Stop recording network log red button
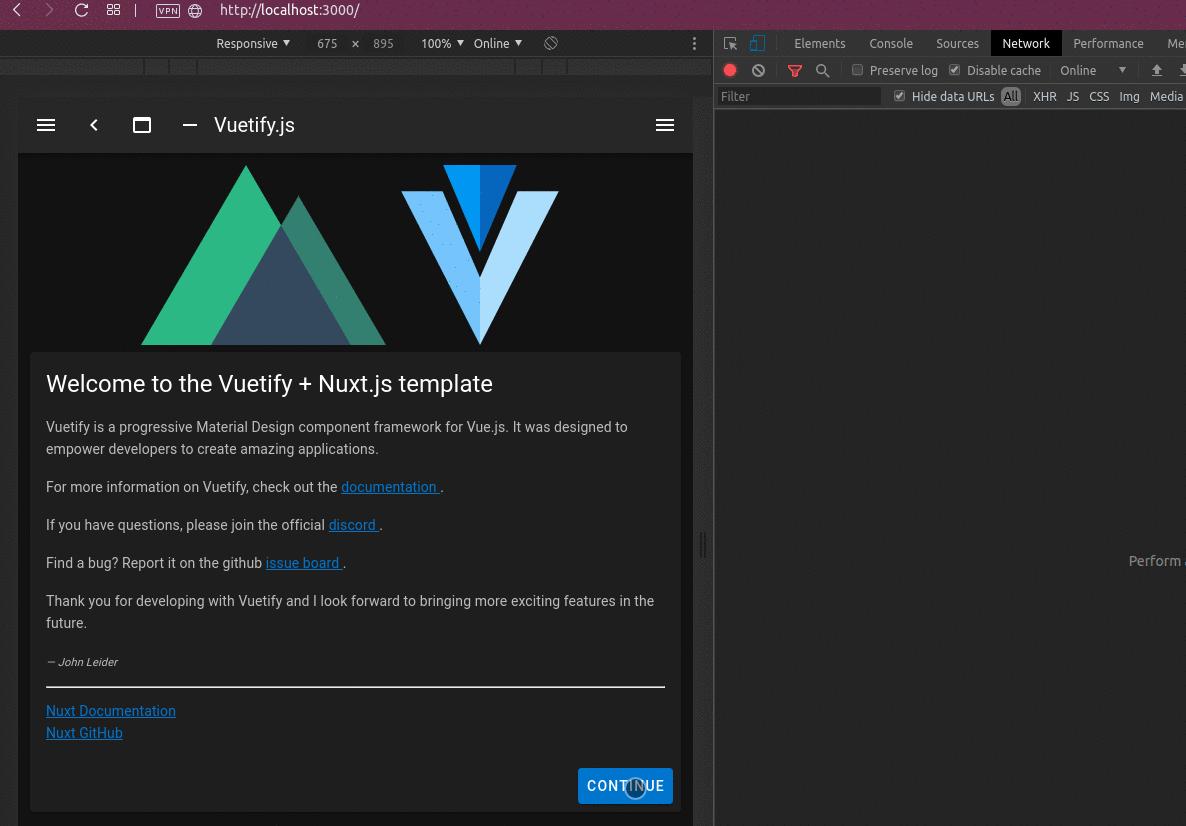 pyautogui.click(x=730, y=70)
